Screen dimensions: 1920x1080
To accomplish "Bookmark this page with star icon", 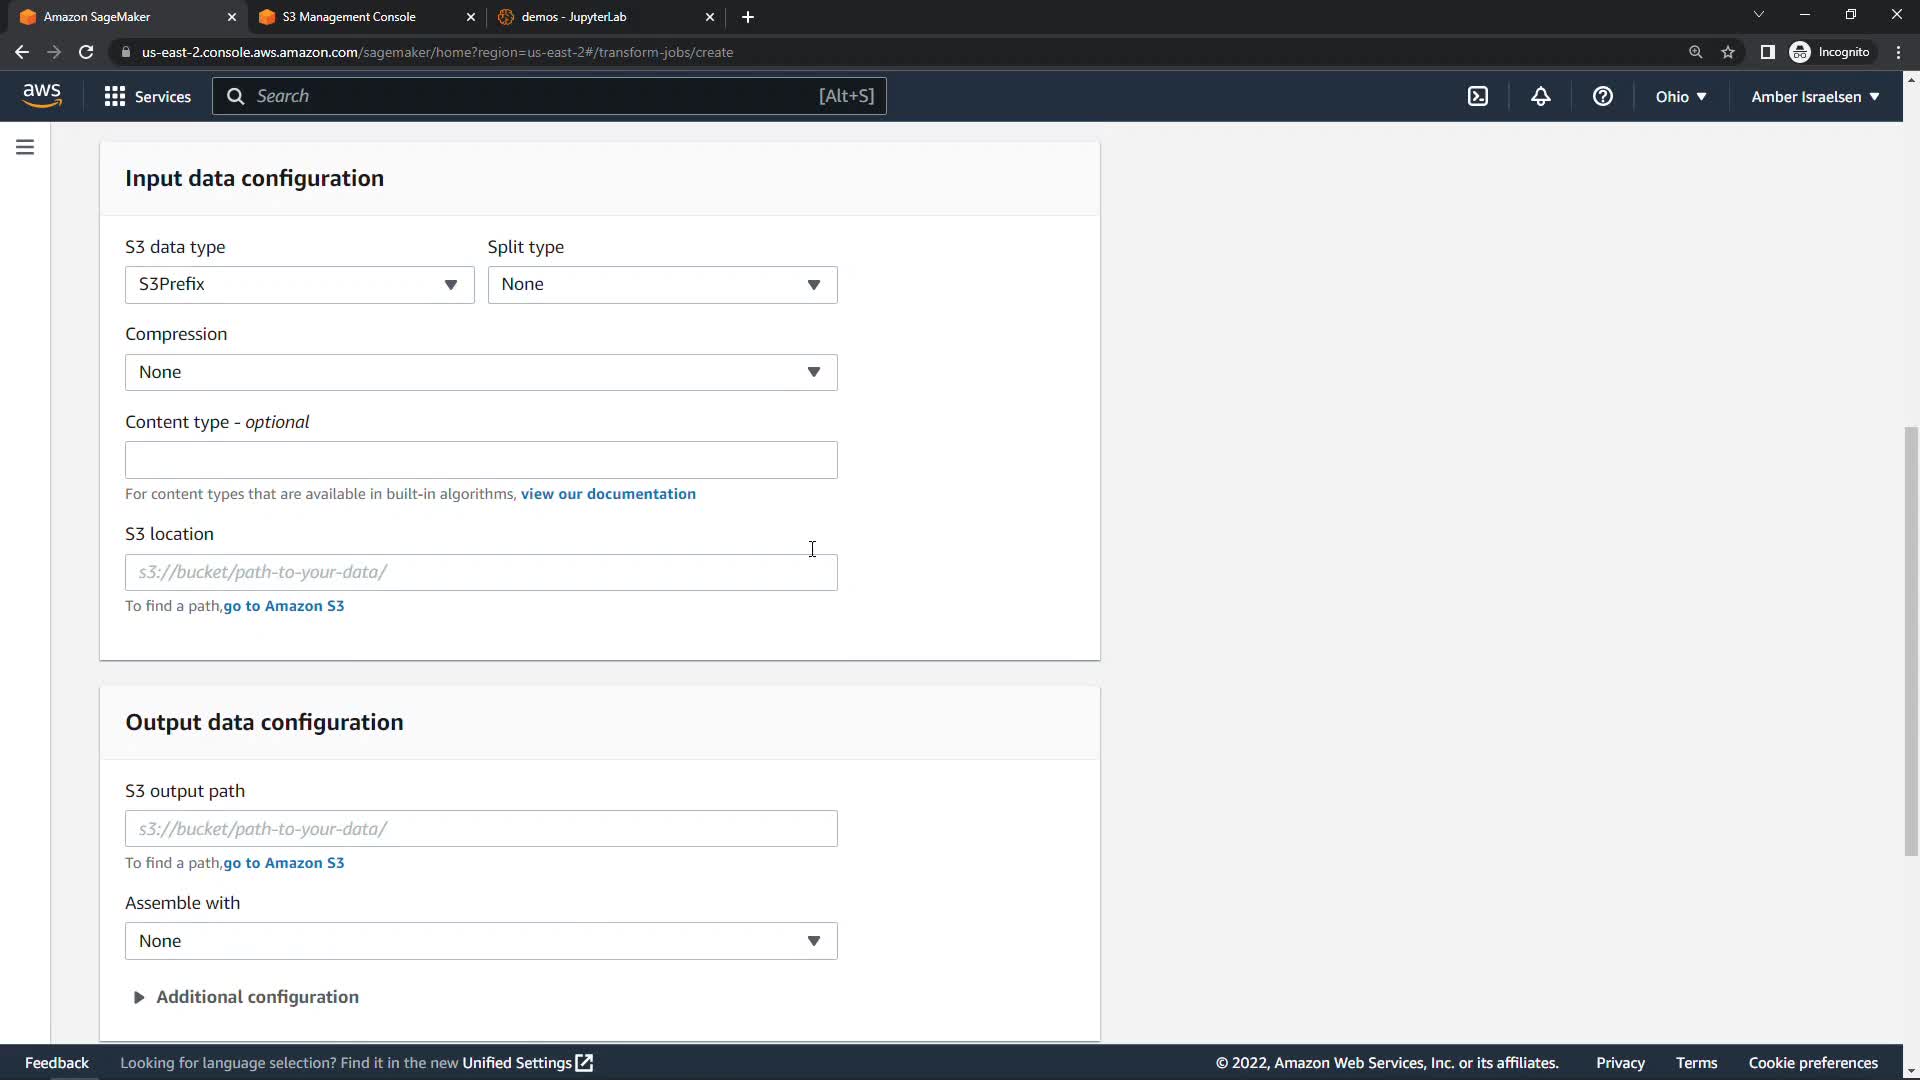I will pyautogui.click(x=1728, y=52).
